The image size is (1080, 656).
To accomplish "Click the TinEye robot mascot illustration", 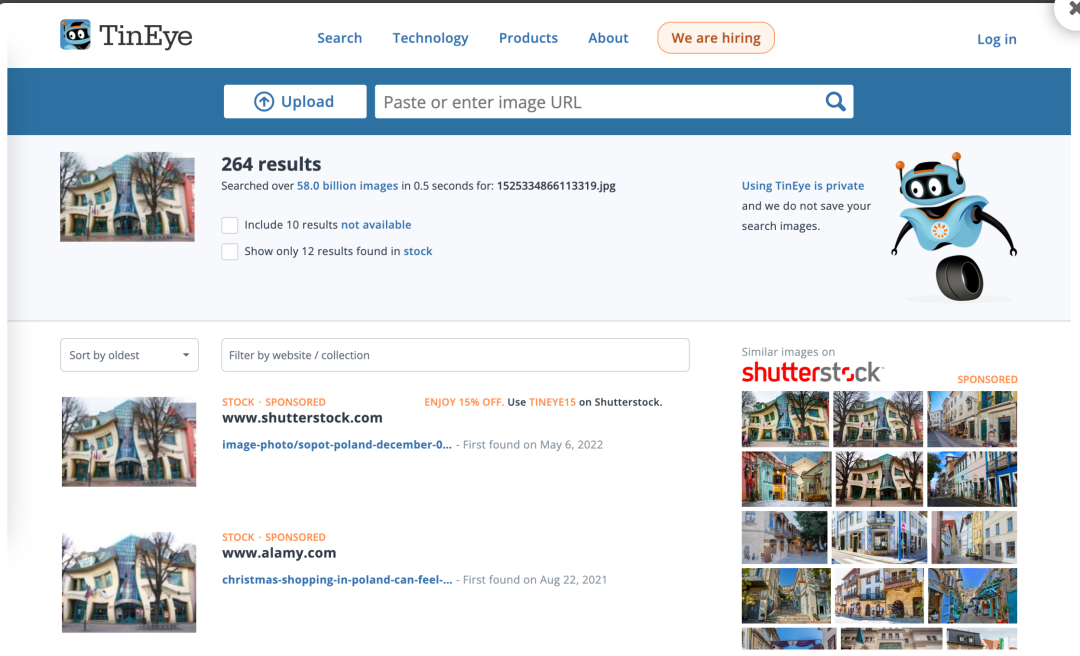I will (x=954, y=227).
